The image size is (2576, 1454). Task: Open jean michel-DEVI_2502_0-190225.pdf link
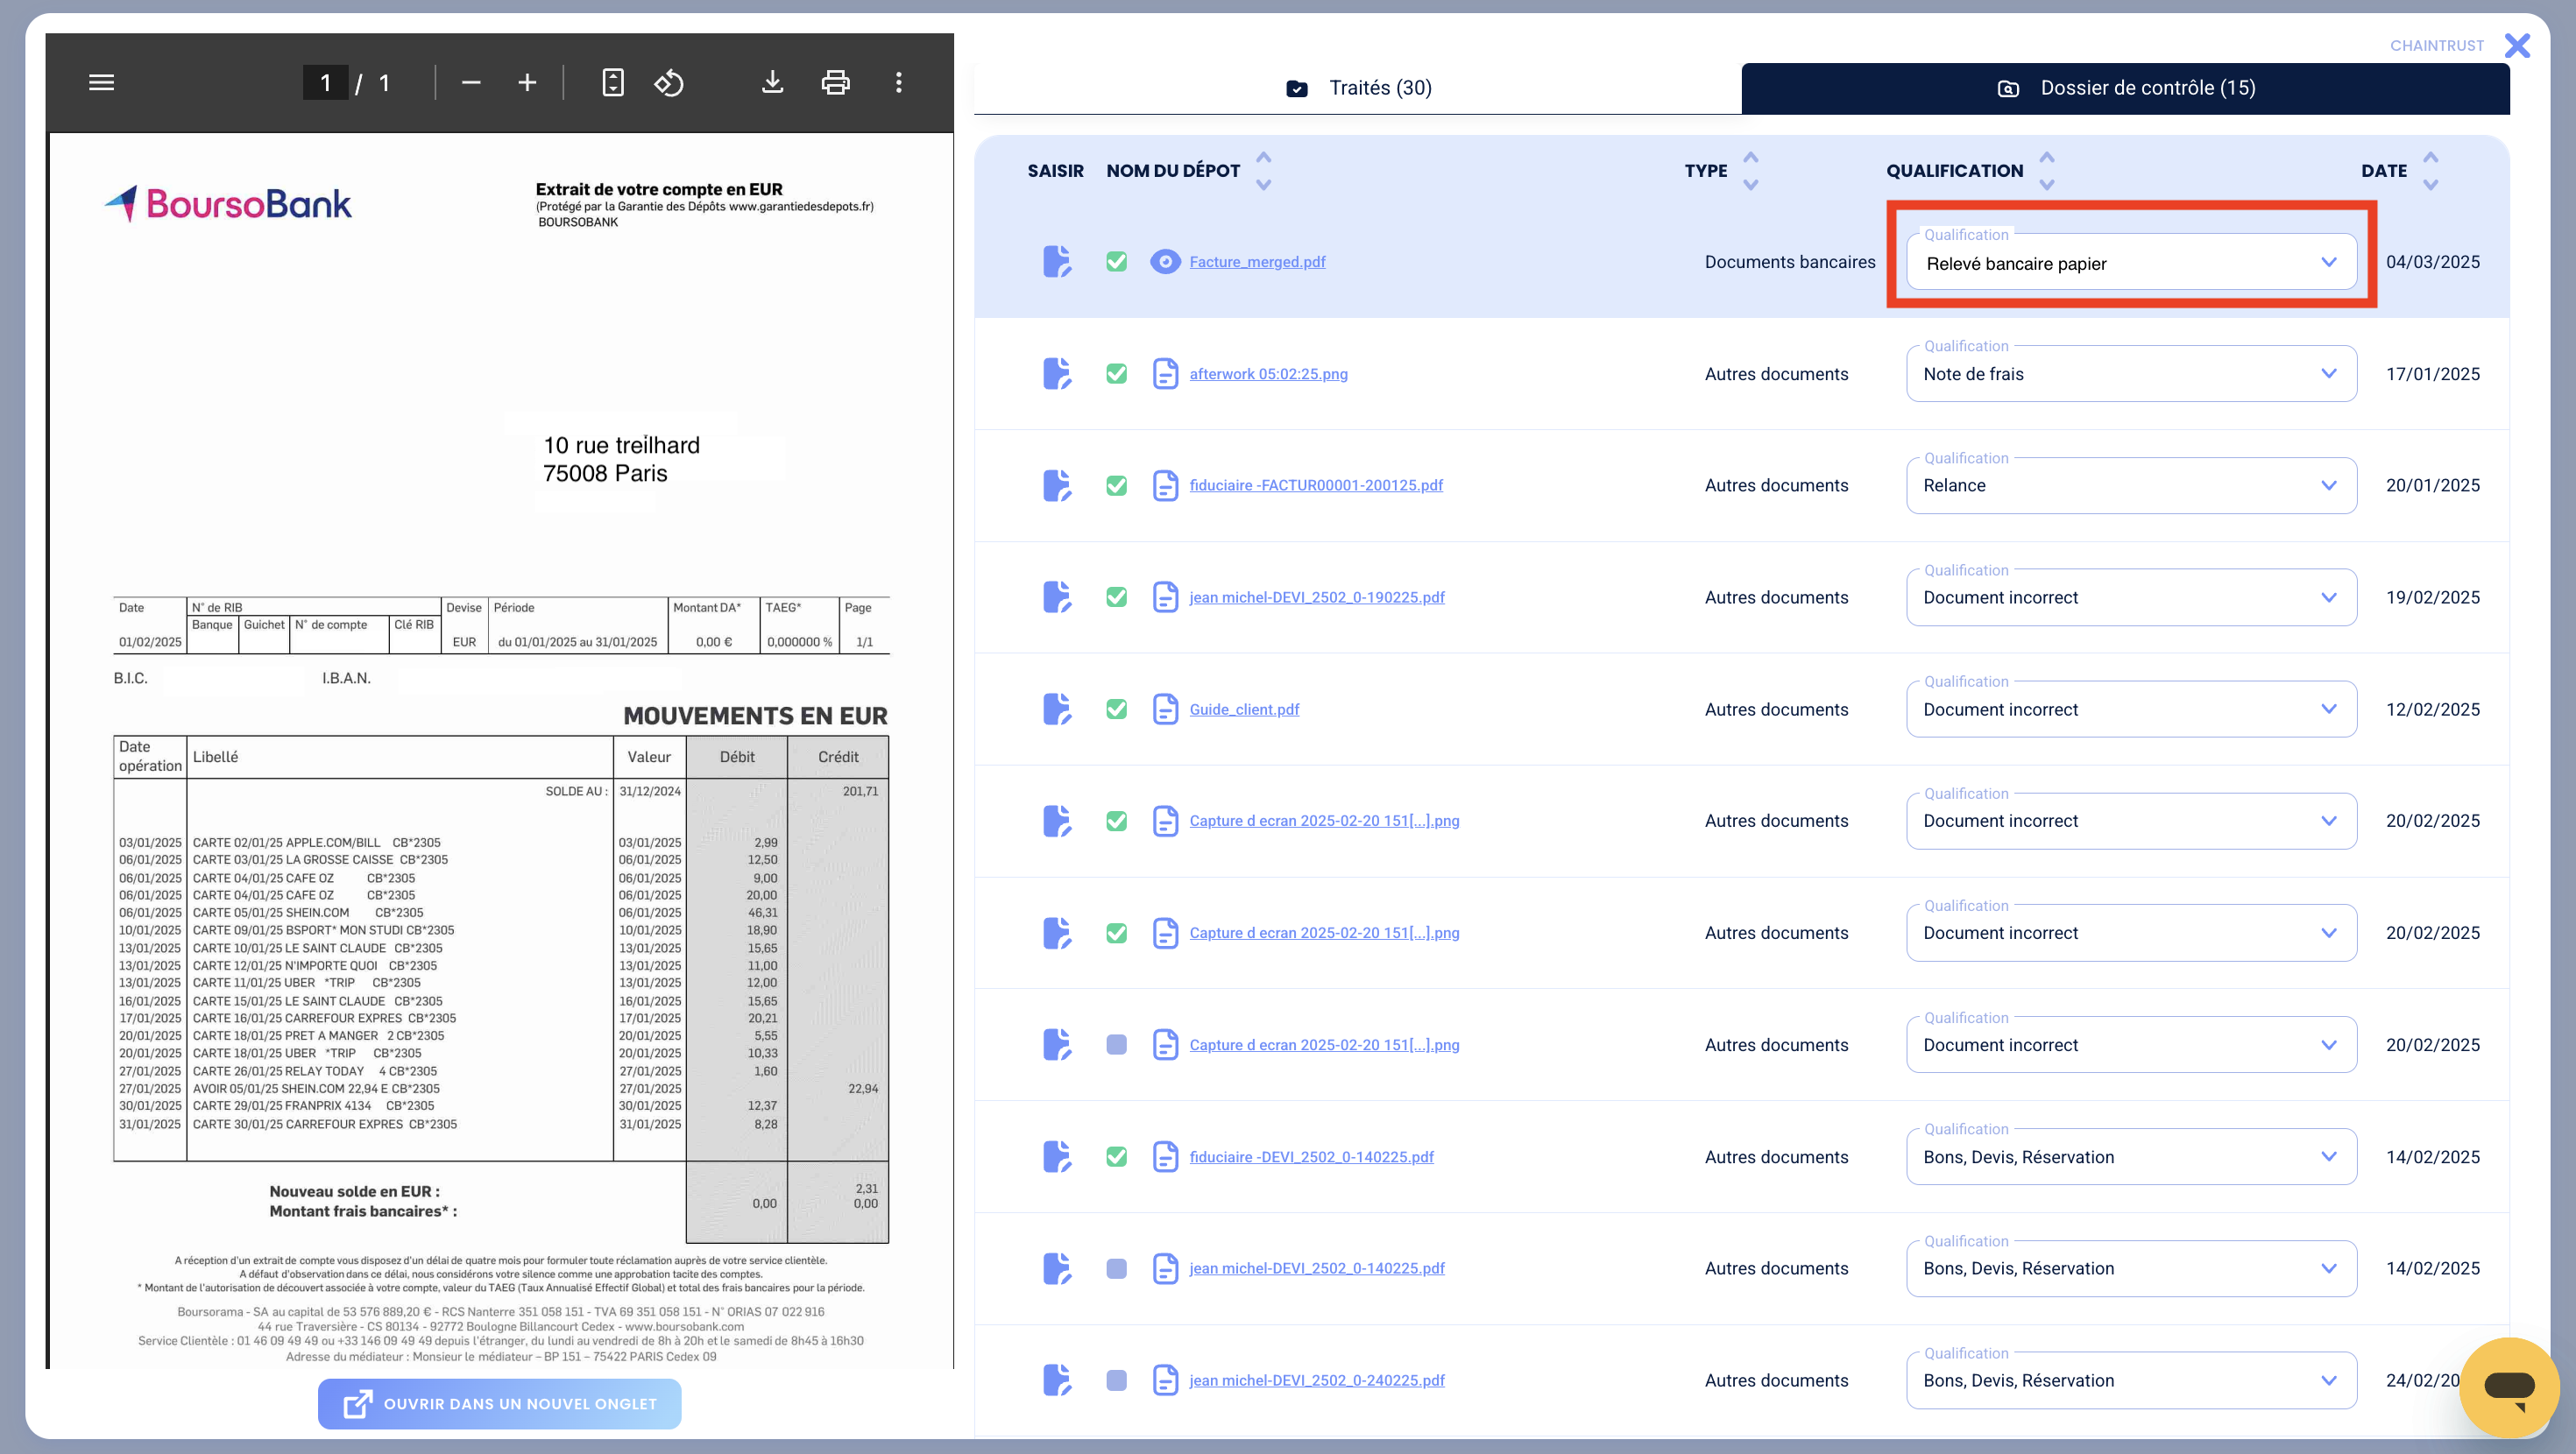[x=1317, y=598]
